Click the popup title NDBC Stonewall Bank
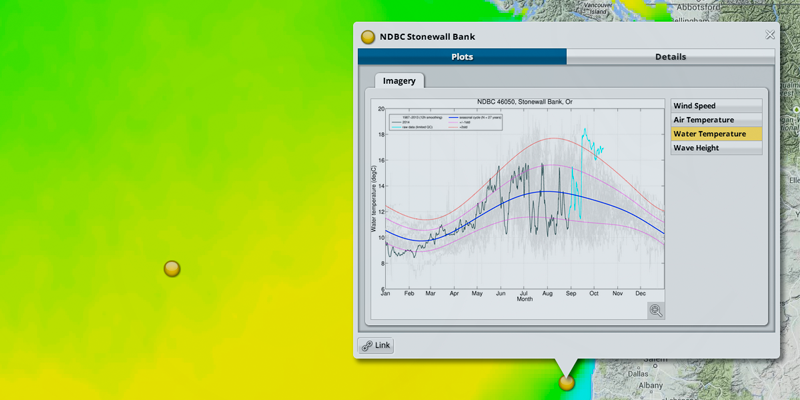The image size is (800, 400). pos(427,37)
